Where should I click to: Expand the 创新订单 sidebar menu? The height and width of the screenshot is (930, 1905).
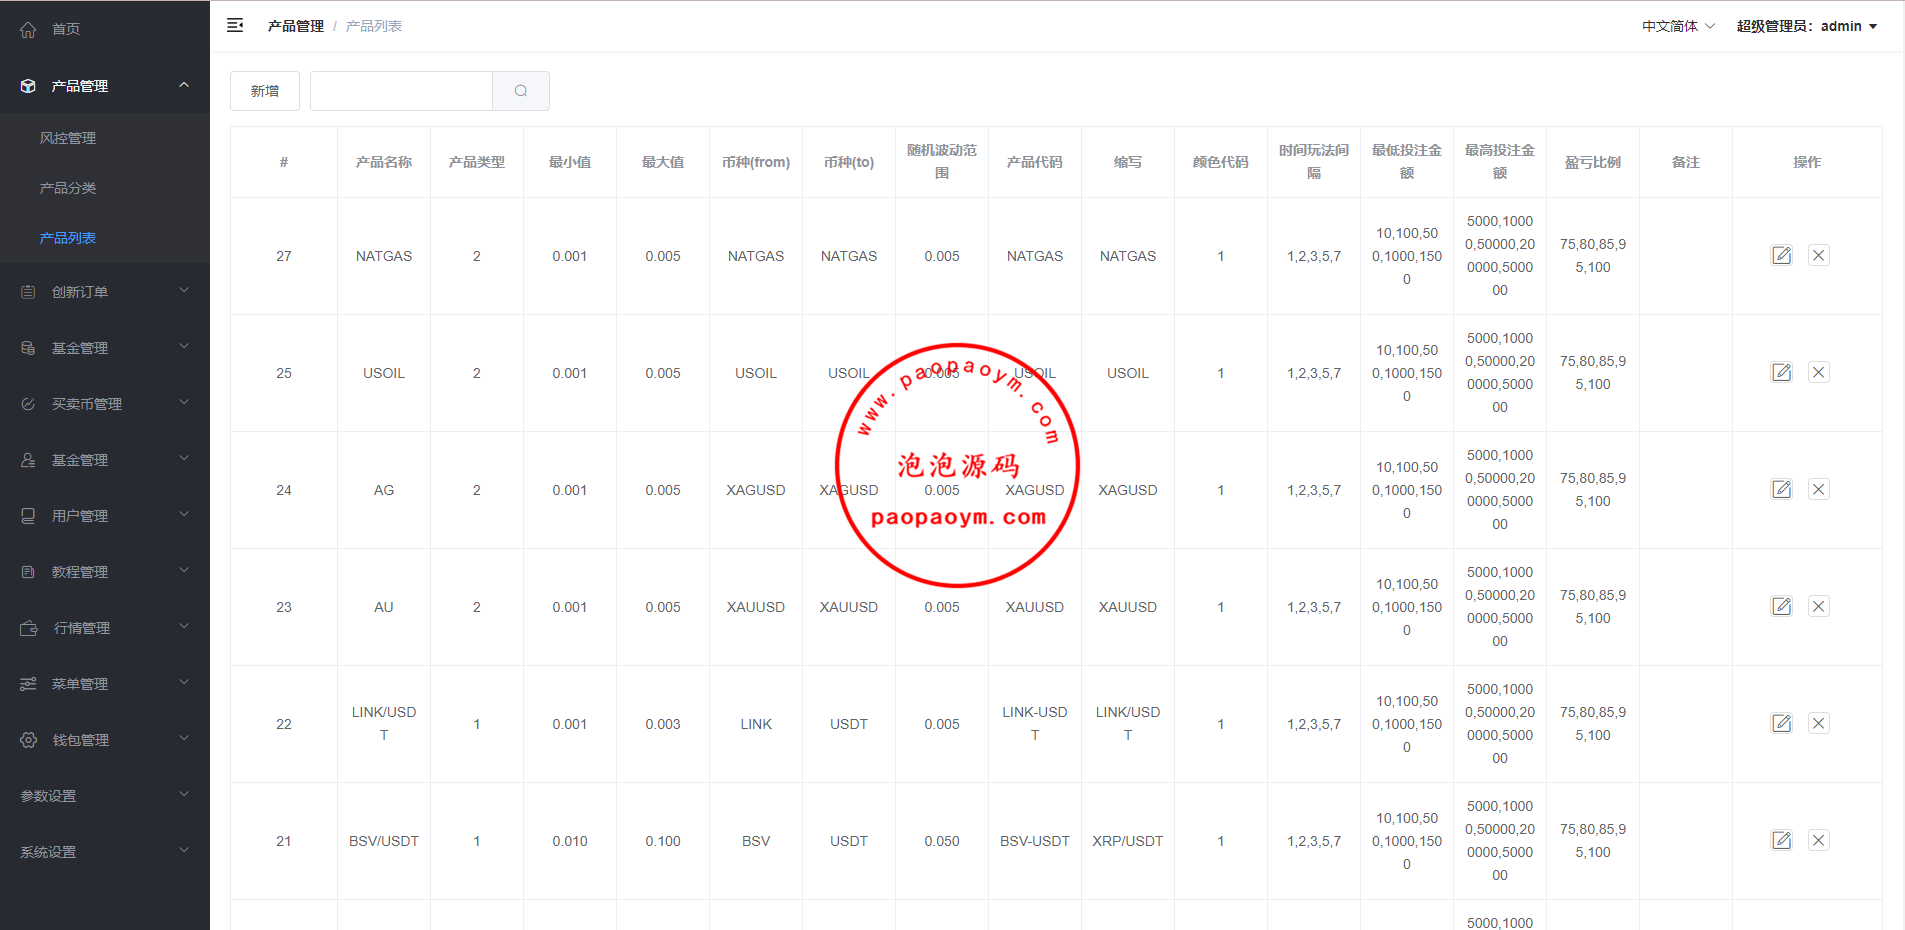[105, 292]
